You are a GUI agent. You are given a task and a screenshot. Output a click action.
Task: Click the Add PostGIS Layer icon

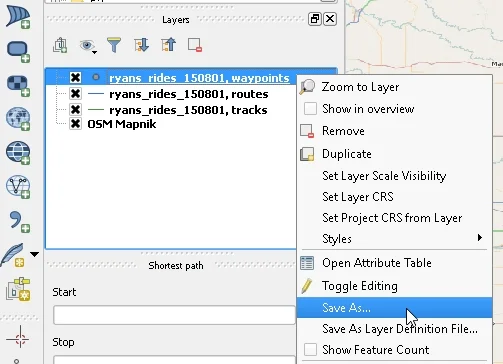[x=18, y=85]
